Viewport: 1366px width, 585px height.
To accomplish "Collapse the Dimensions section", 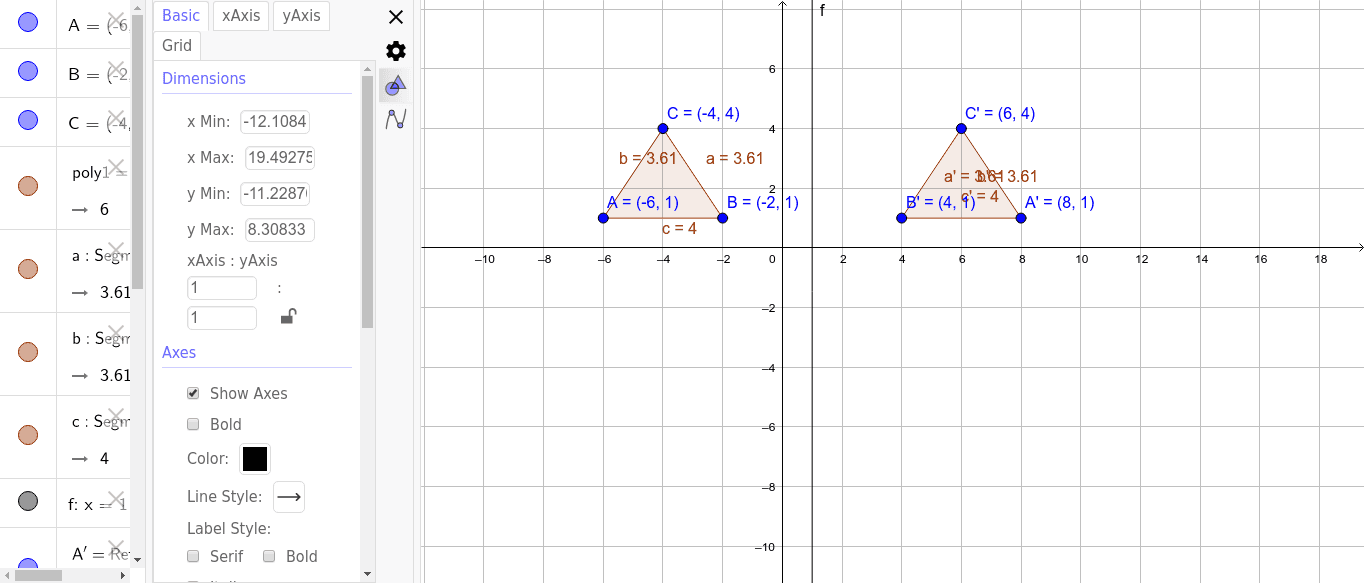I will click(203, 78).
